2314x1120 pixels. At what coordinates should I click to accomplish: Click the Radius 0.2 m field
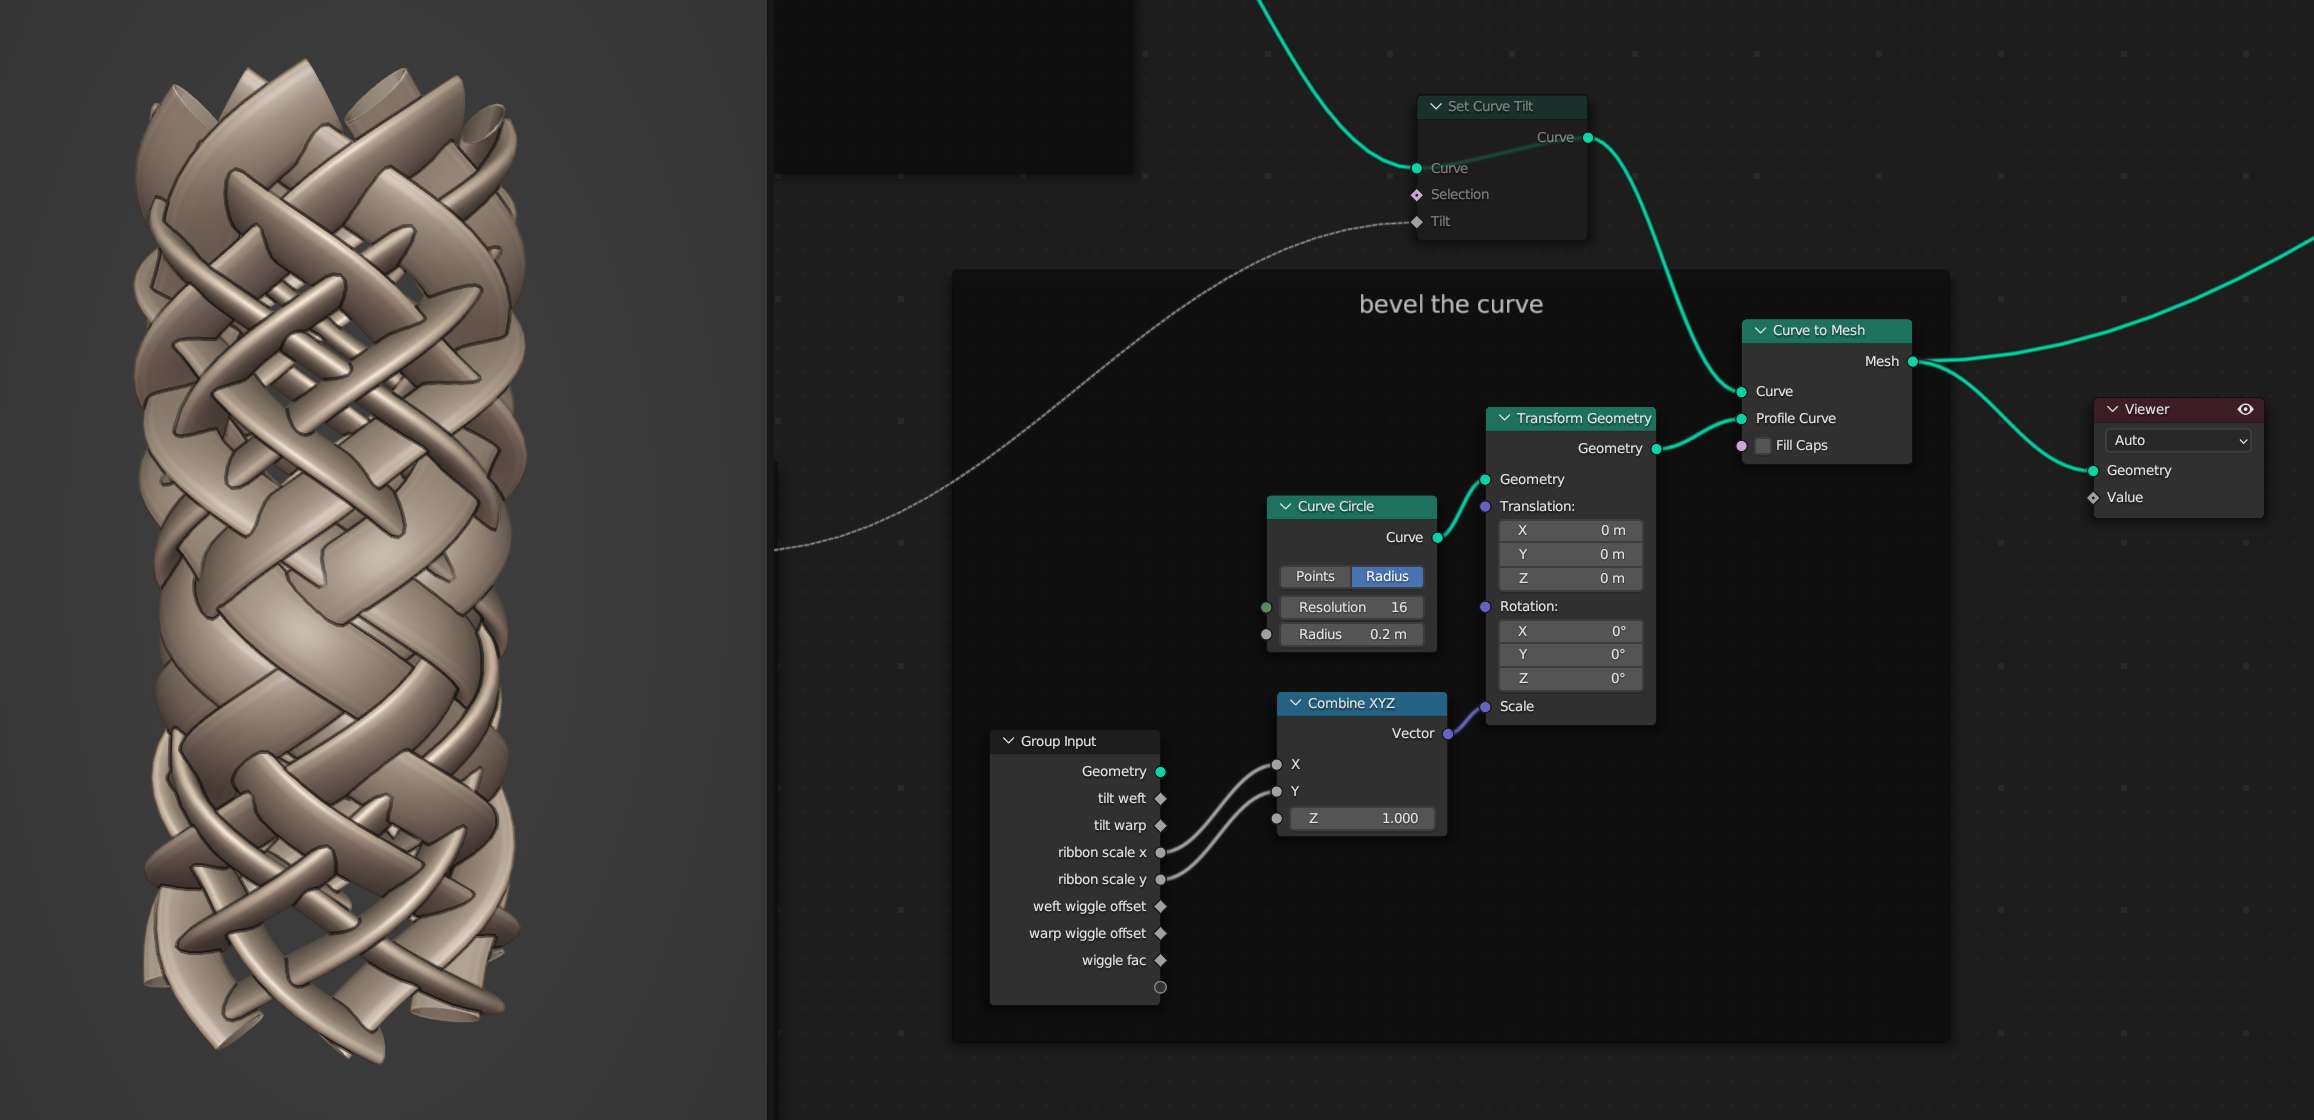(1352, 635)
